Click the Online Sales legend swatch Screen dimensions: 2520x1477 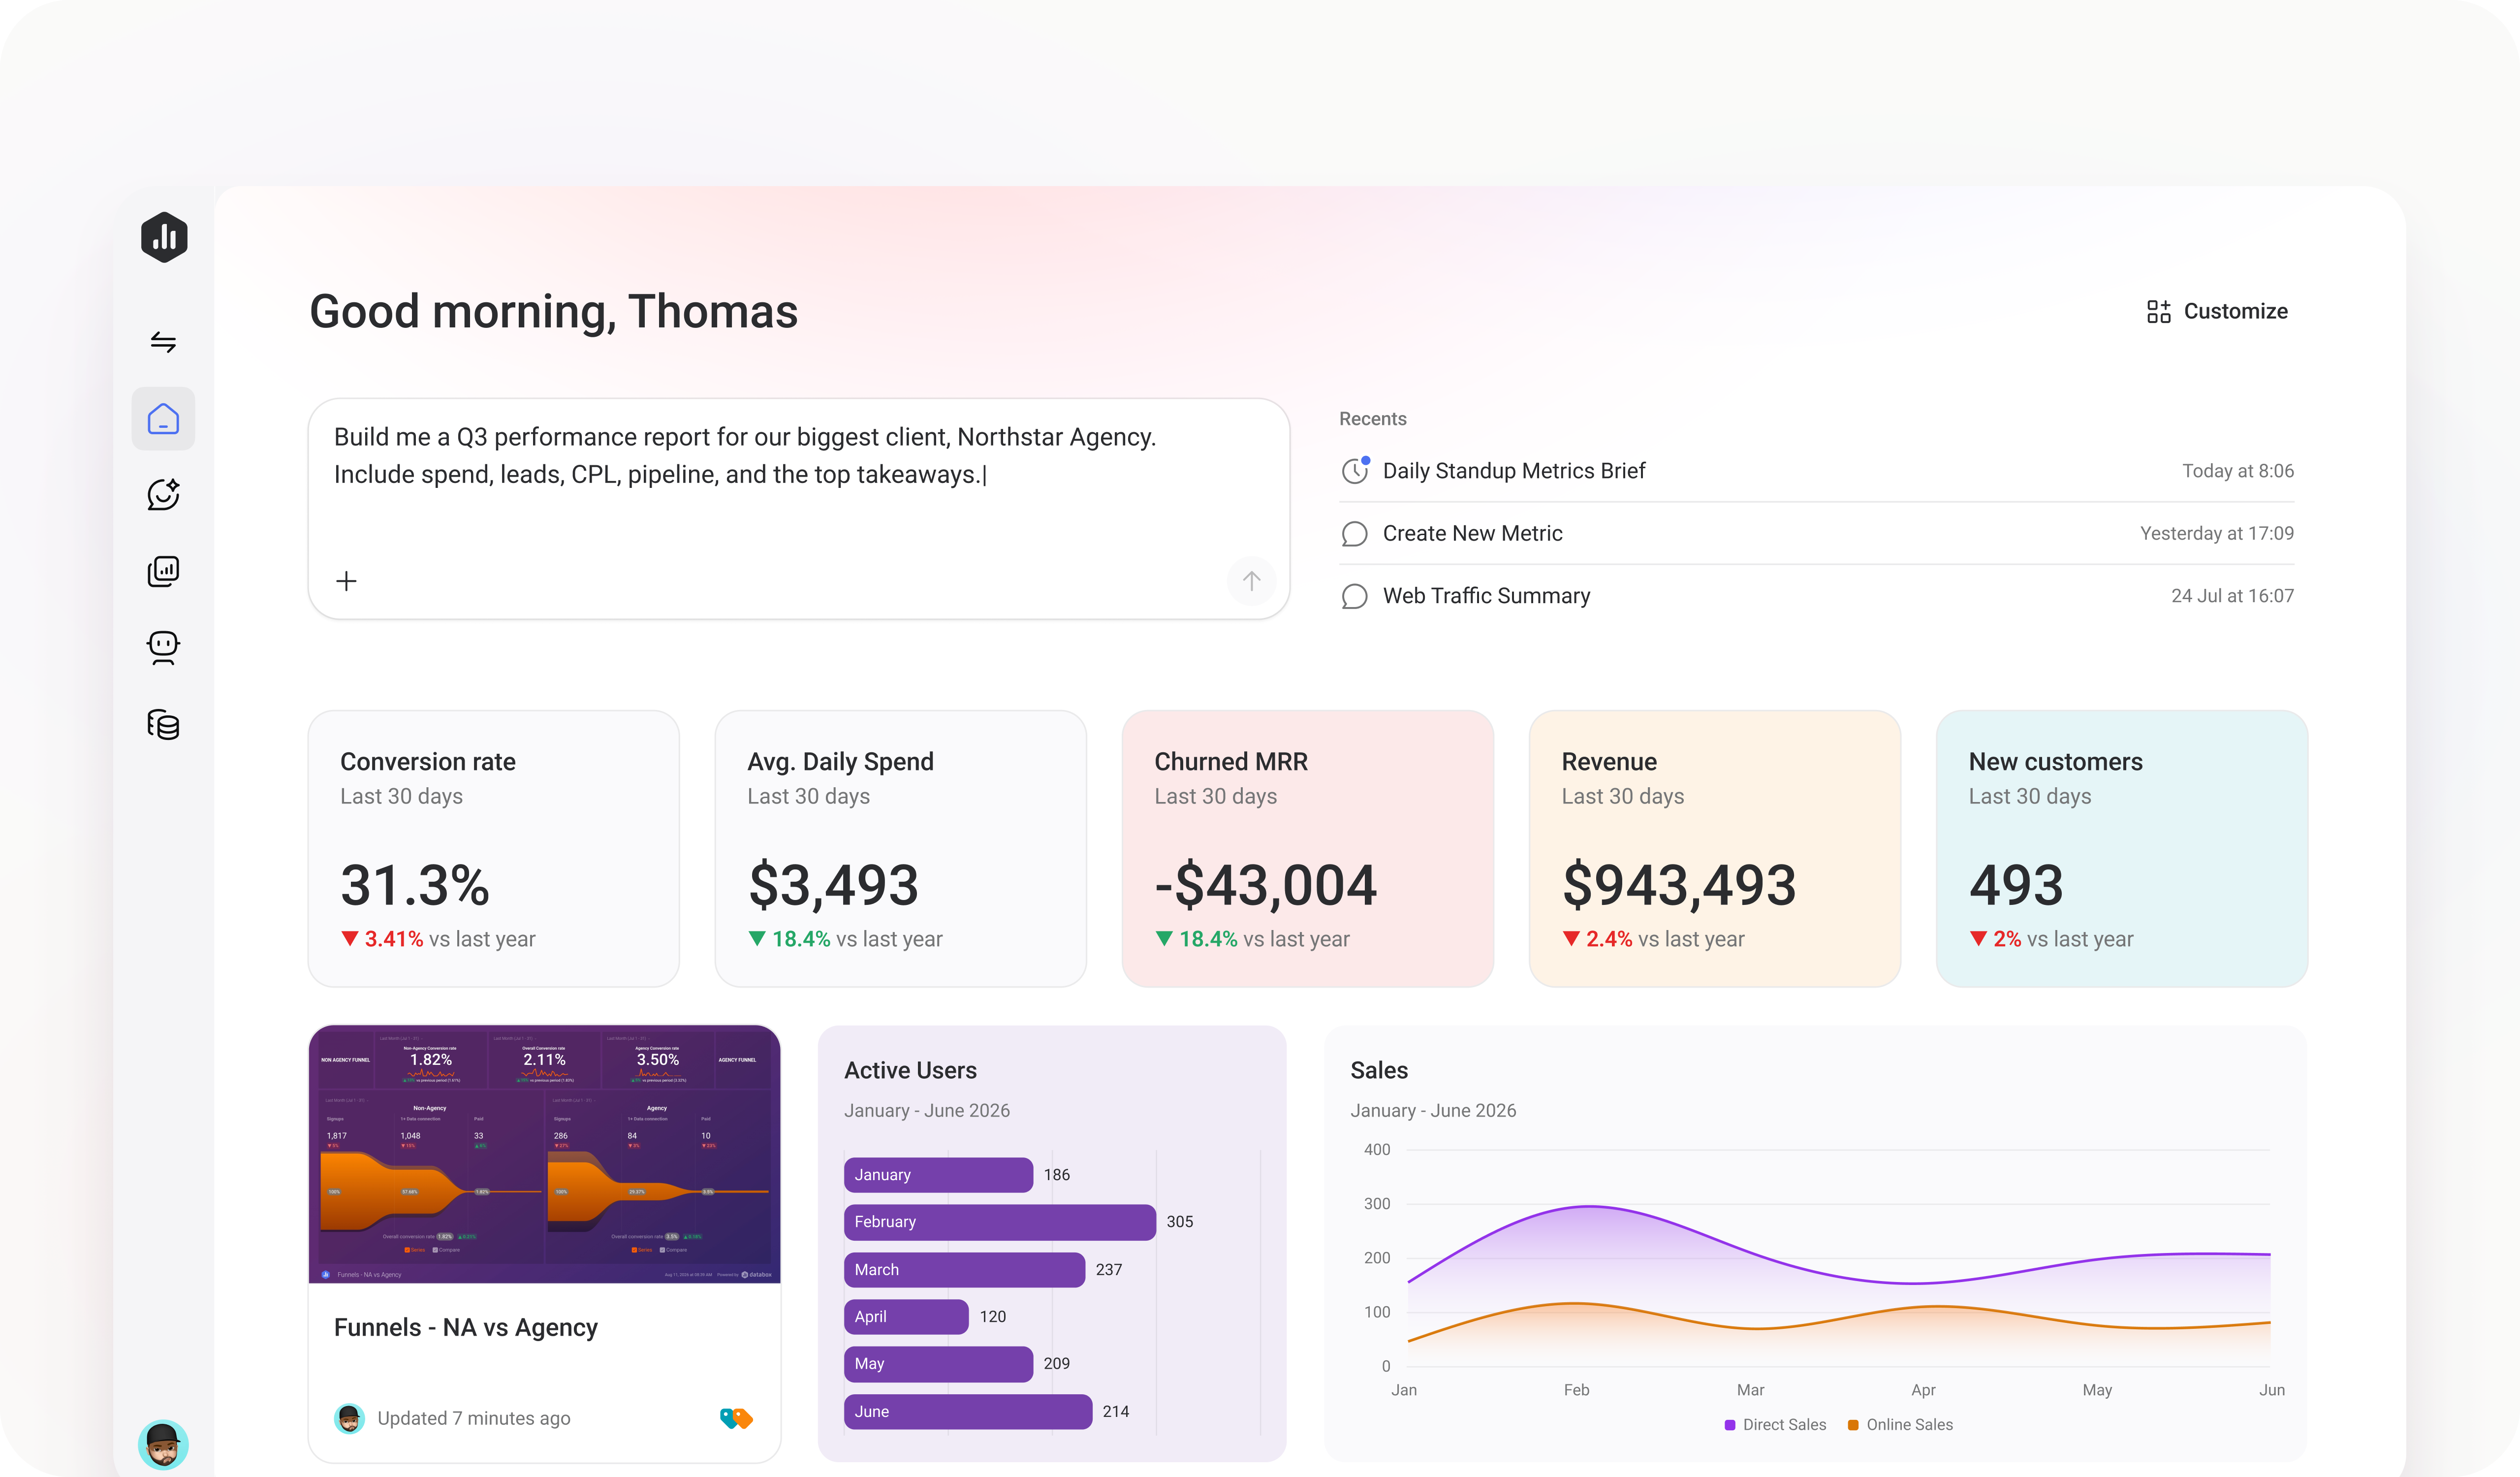tap(1853, 1425)
